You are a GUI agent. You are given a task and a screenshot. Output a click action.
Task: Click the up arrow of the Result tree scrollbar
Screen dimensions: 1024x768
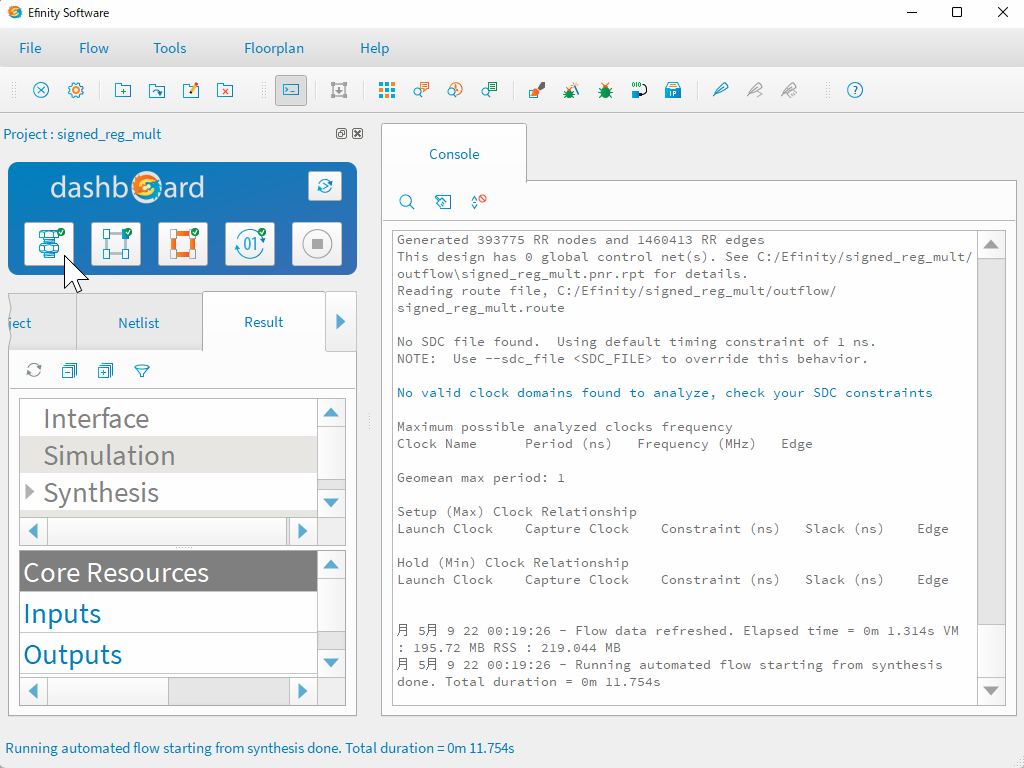[331, 413]
